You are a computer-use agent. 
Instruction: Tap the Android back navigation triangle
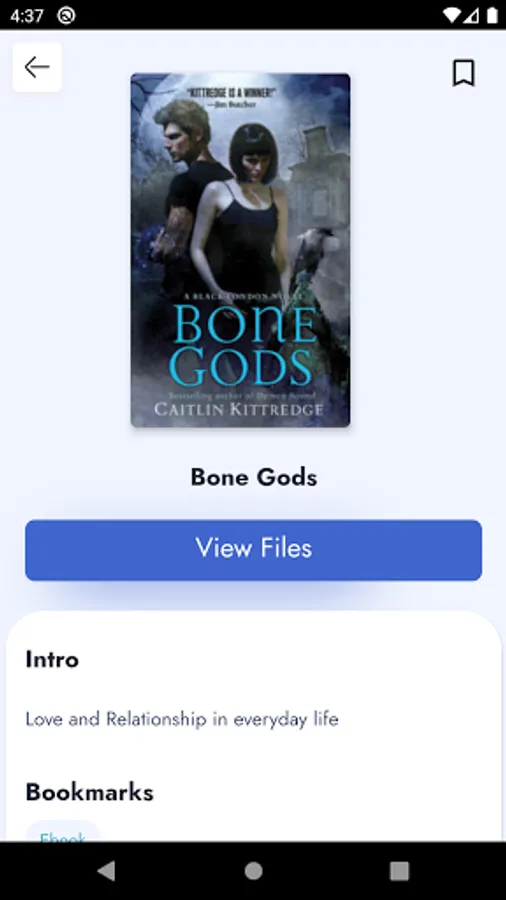[x=106, y=871]
